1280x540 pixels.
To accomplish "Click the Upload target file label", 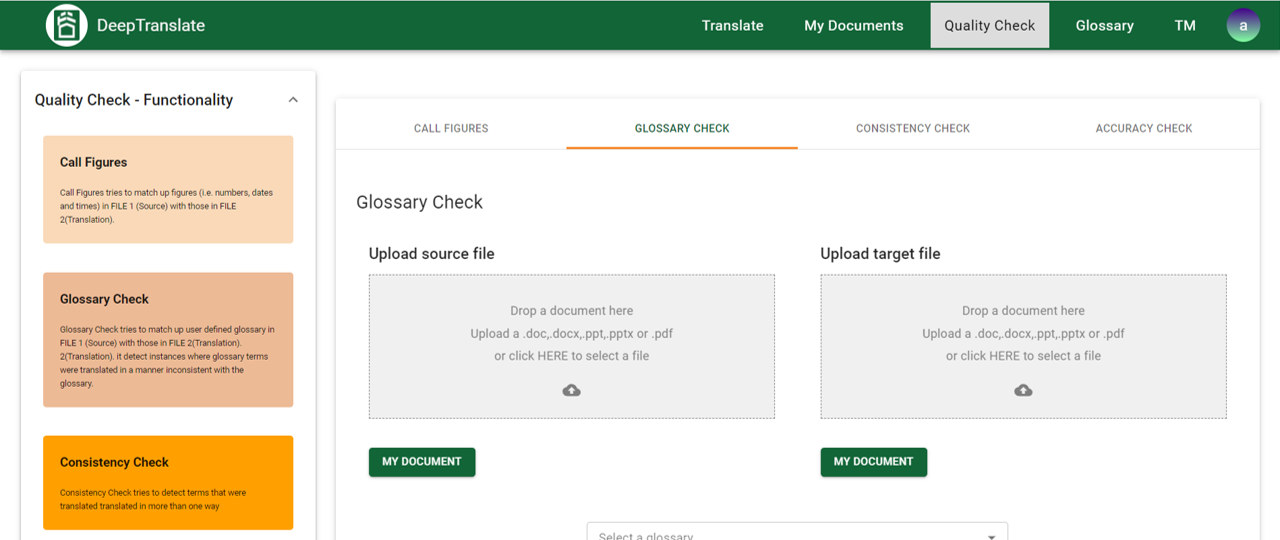I will (x=881, y=254).
